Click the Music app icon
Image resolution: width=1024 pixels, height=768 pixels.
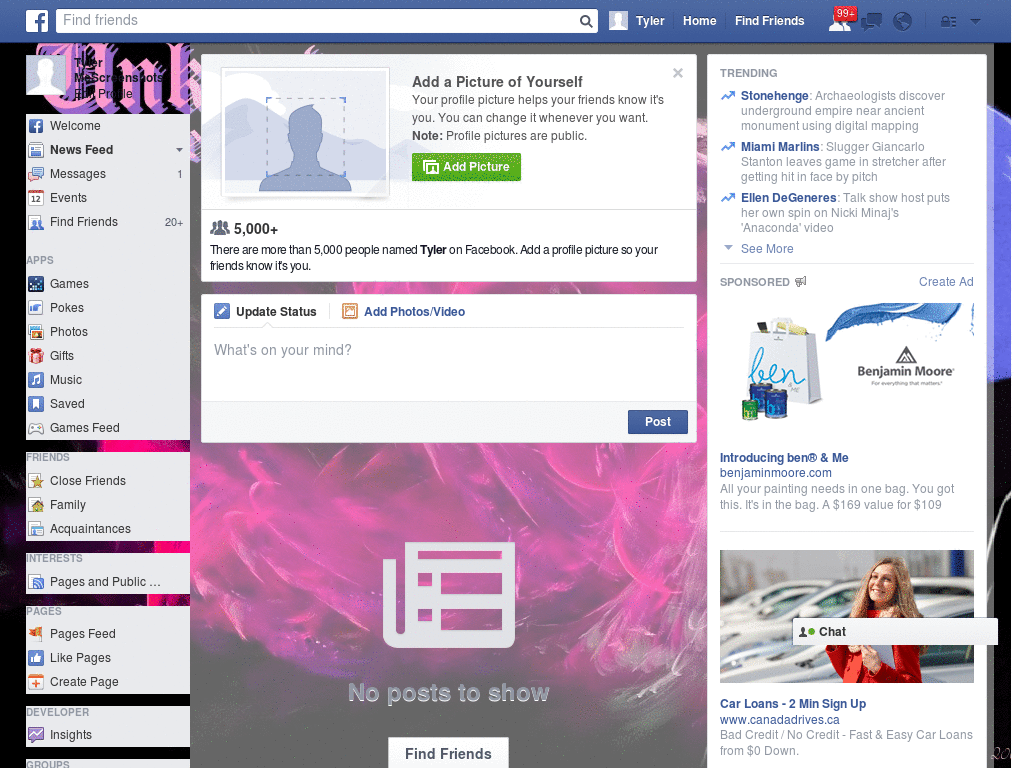tap(36, 380)
